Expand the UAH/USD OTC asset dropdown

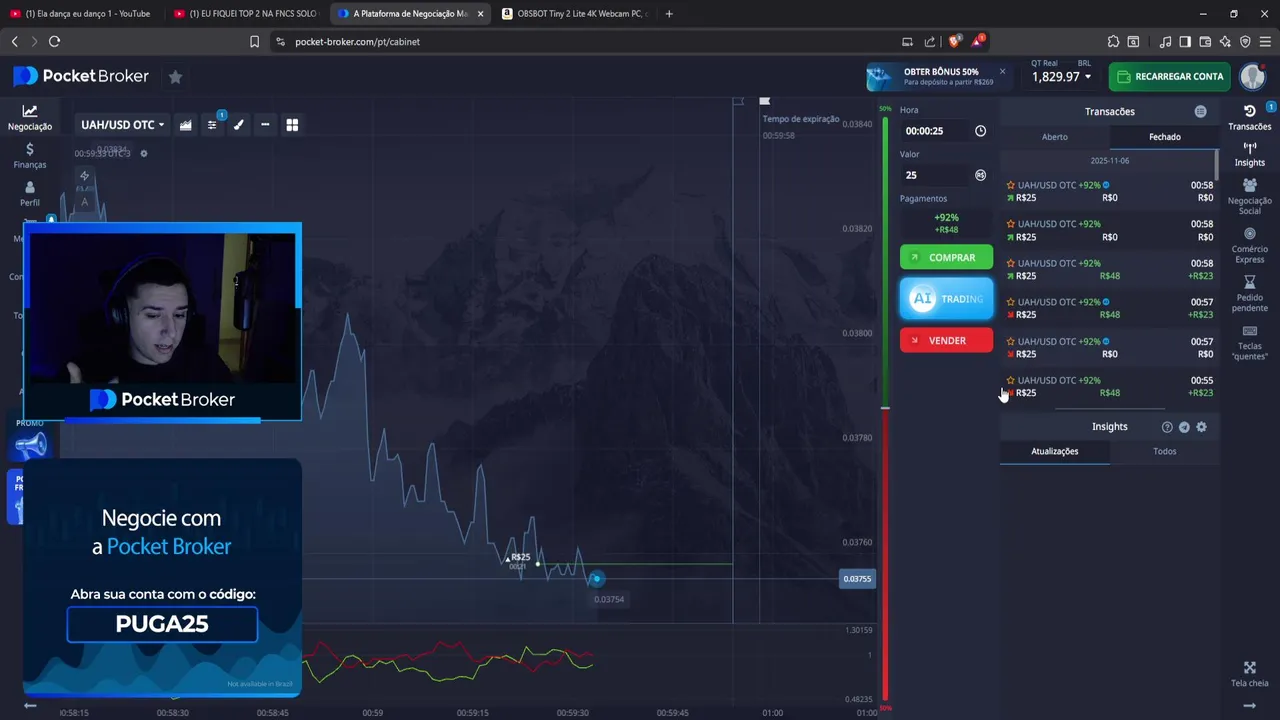[x=122, y=125]
